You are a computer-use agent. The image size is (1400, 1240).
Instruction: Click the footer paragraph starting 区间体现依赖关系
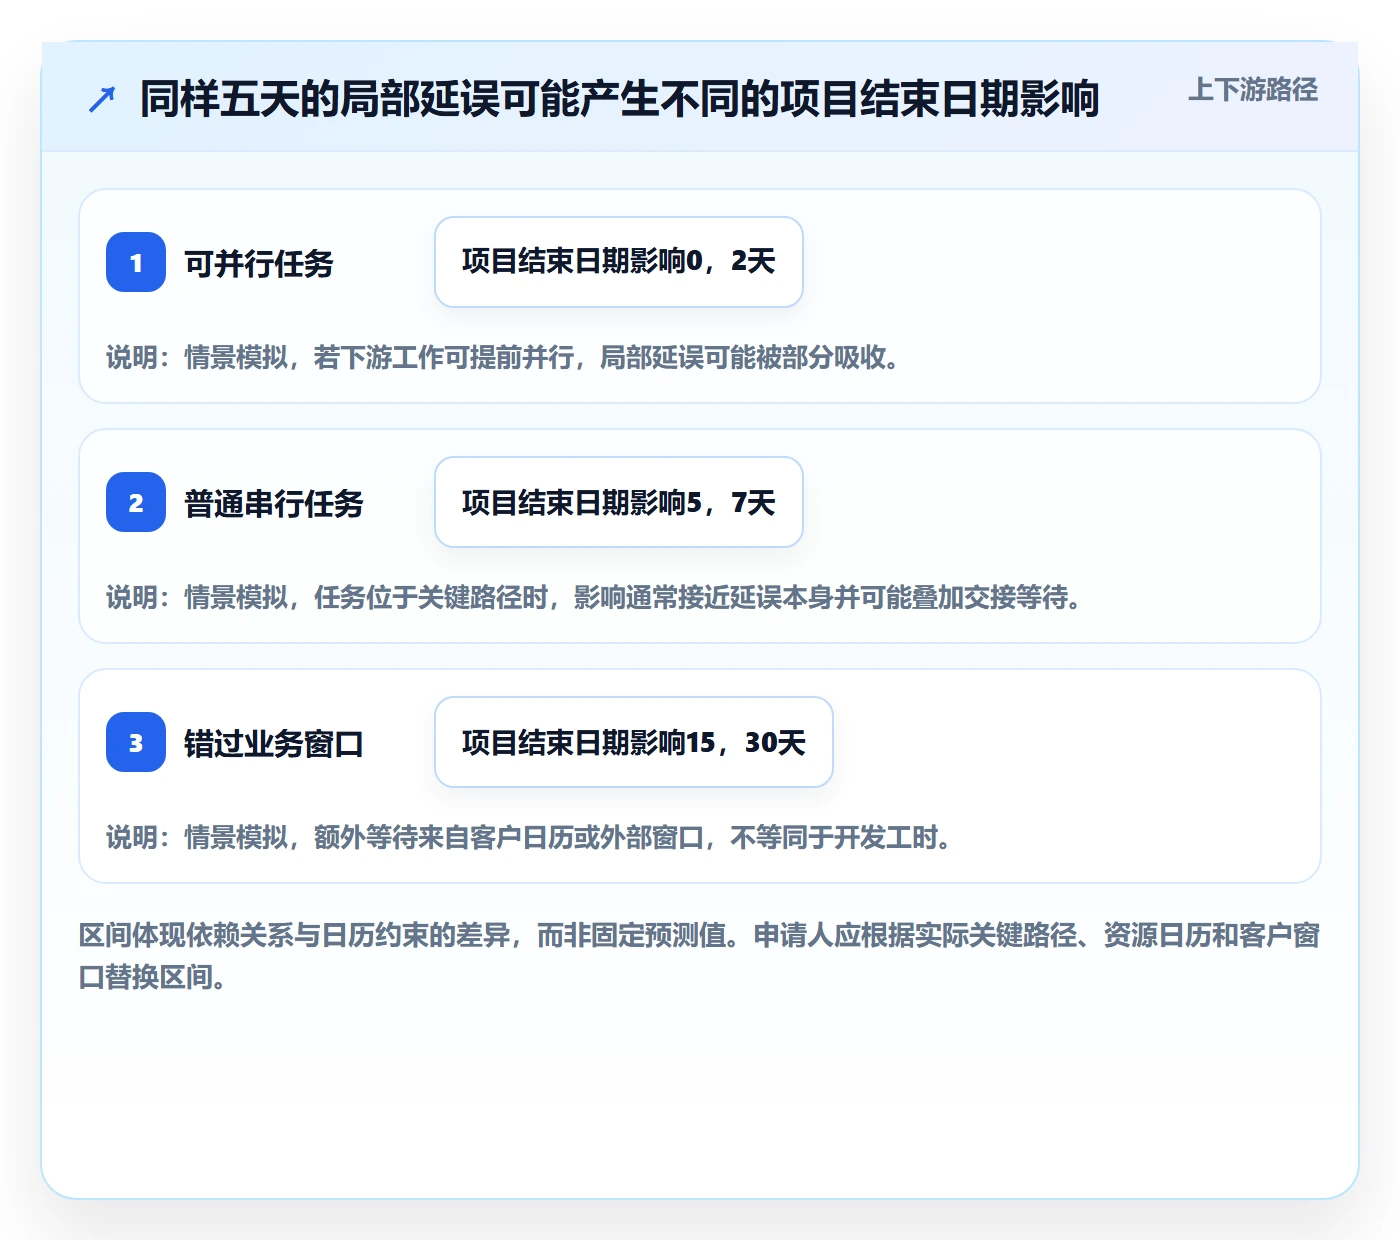pos(700,956)
